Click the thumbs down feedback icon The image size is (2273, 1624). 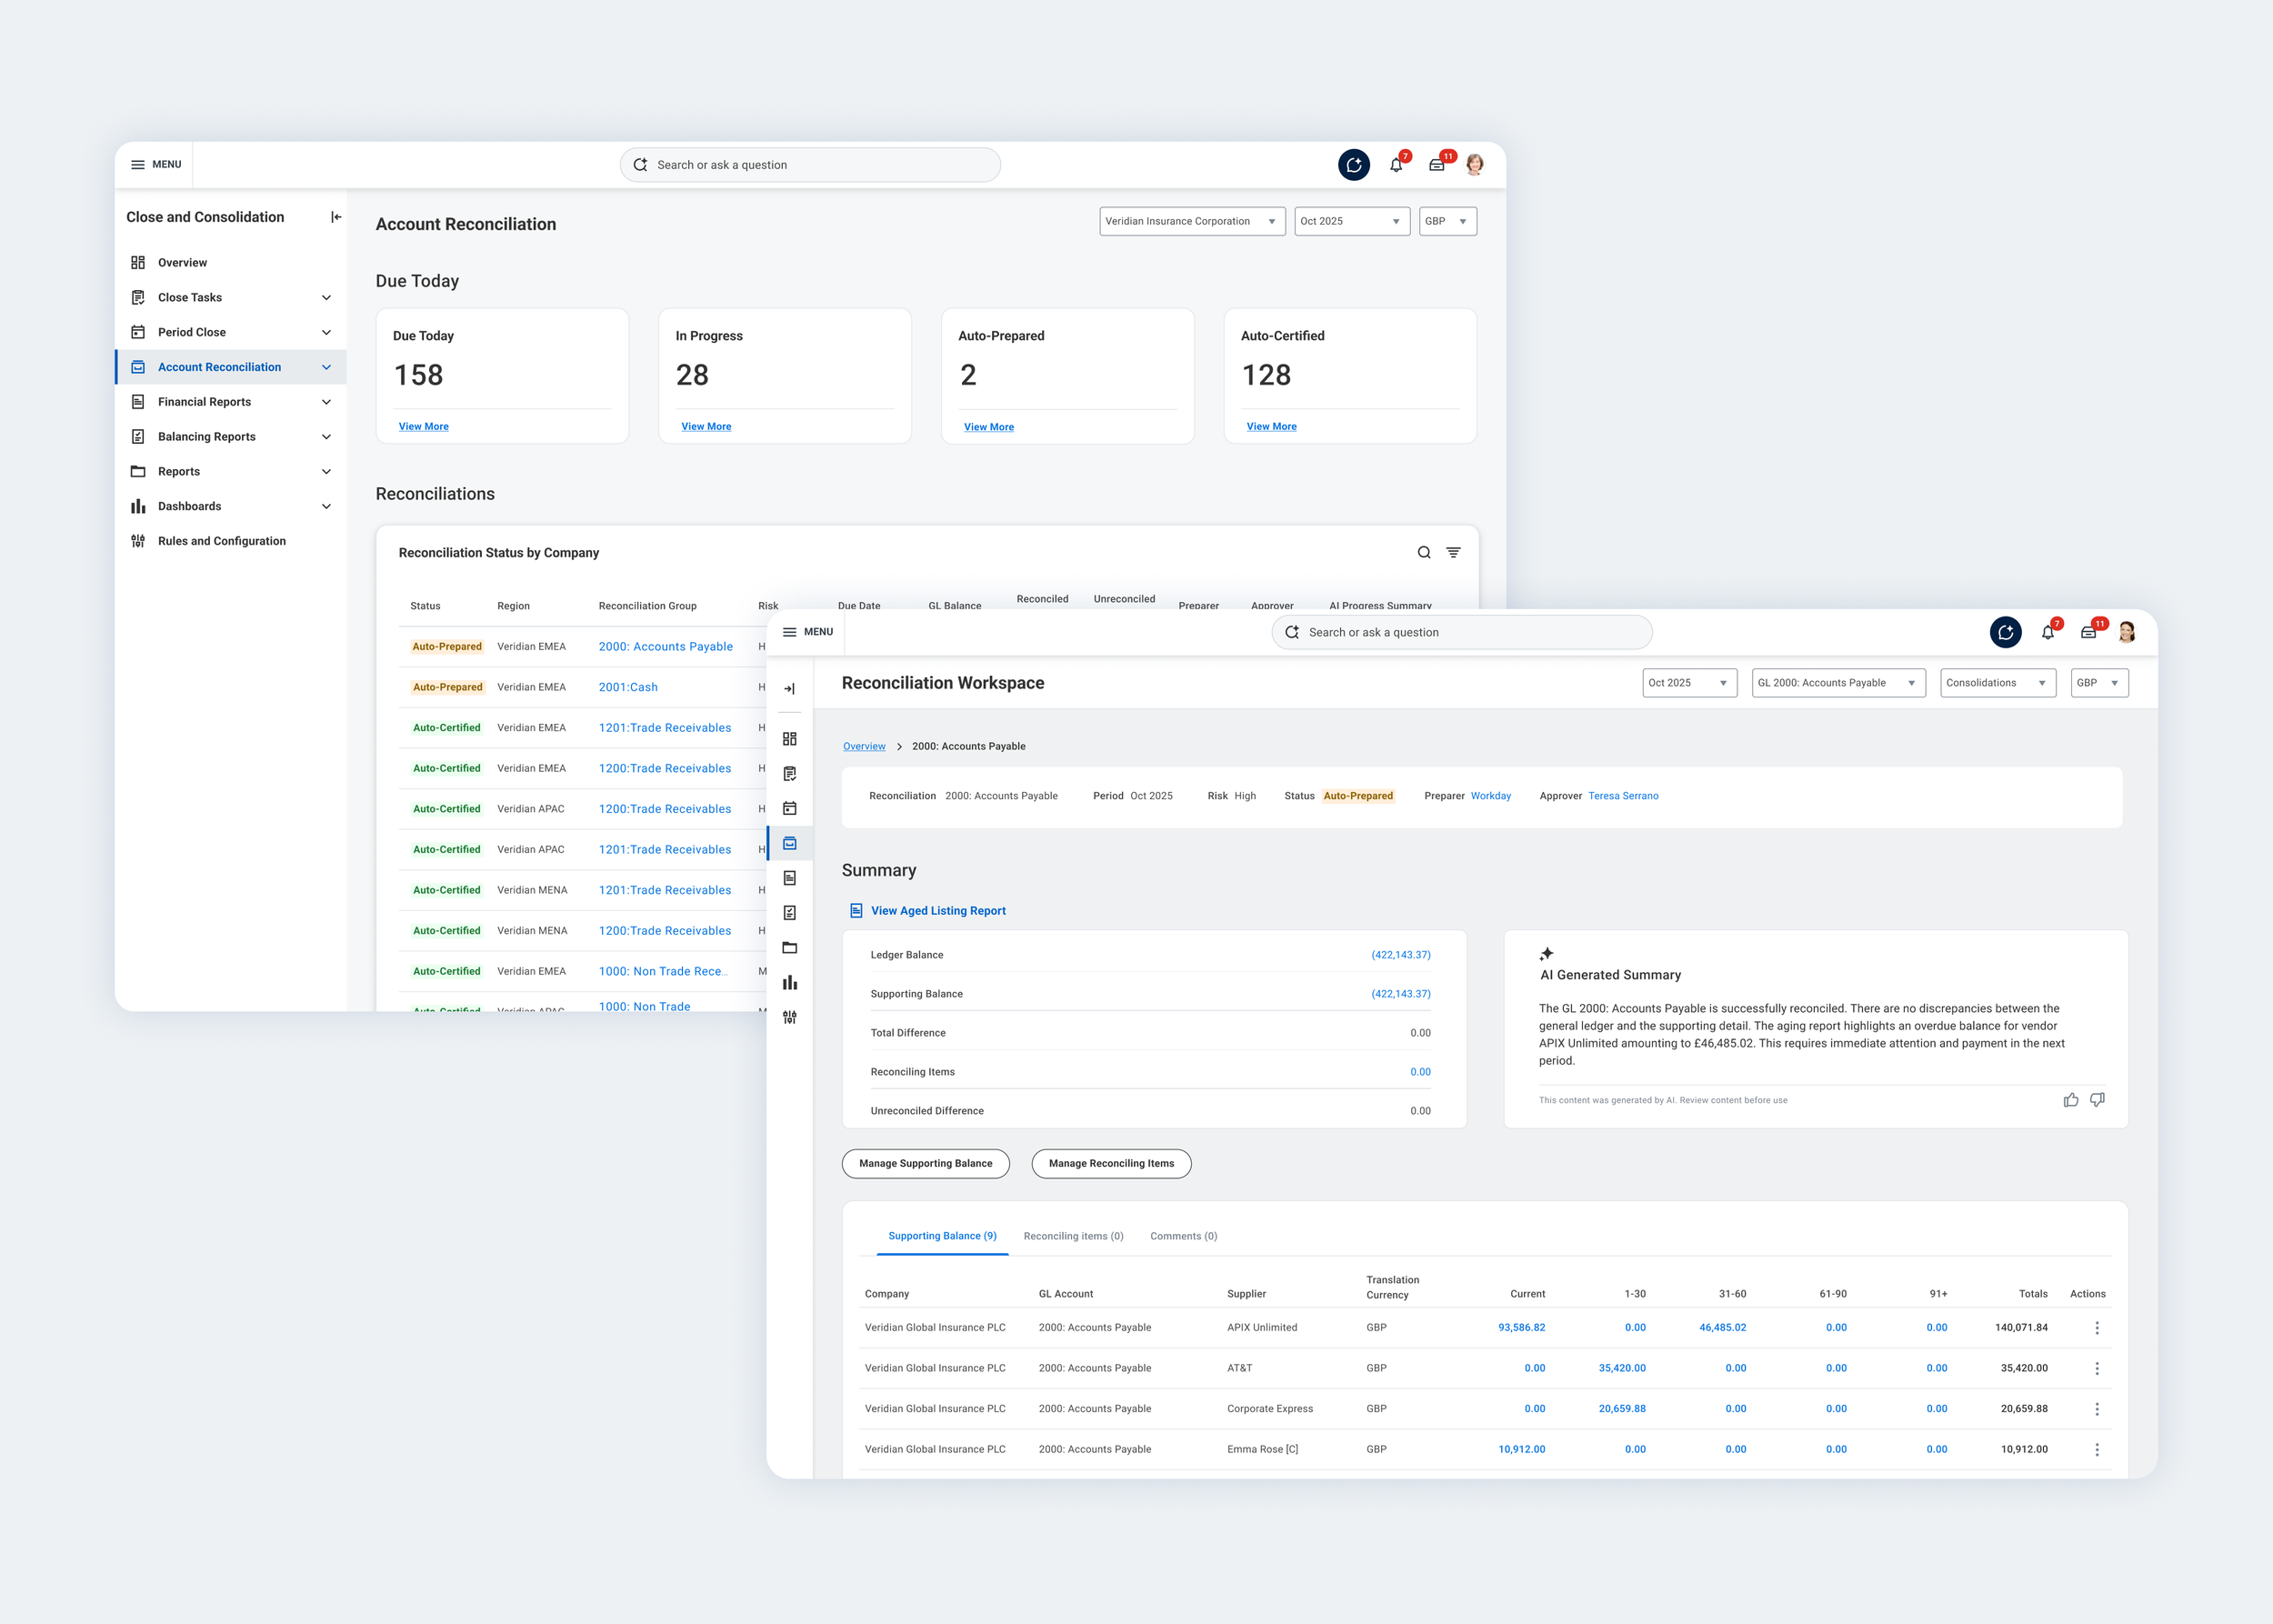[x=2097, y=1100]
